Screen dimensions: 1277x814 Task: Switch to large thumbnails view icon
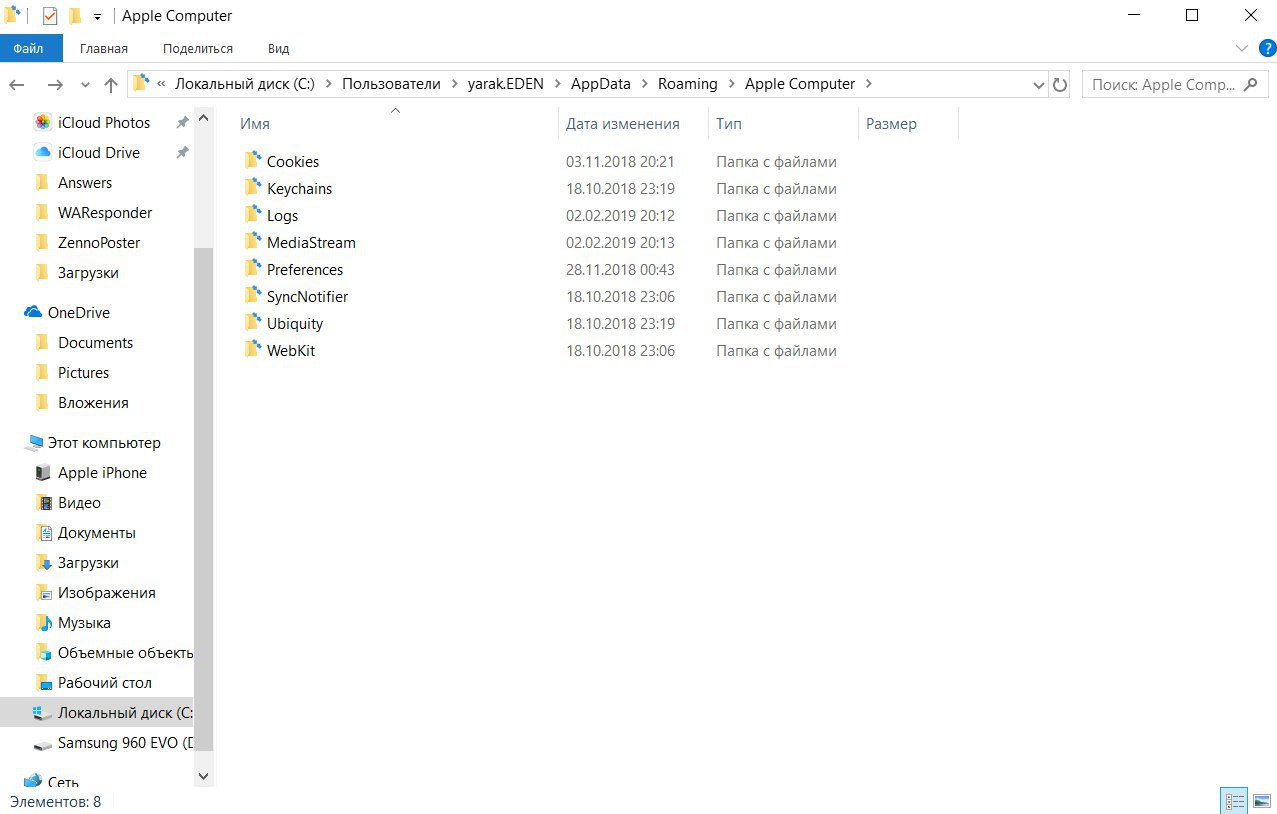(1262, 801)
